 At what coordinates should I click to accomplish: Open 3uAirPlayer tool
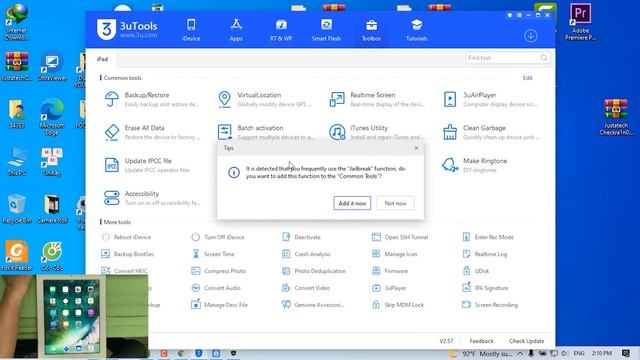pyautogui.click(x=490, y=99)
